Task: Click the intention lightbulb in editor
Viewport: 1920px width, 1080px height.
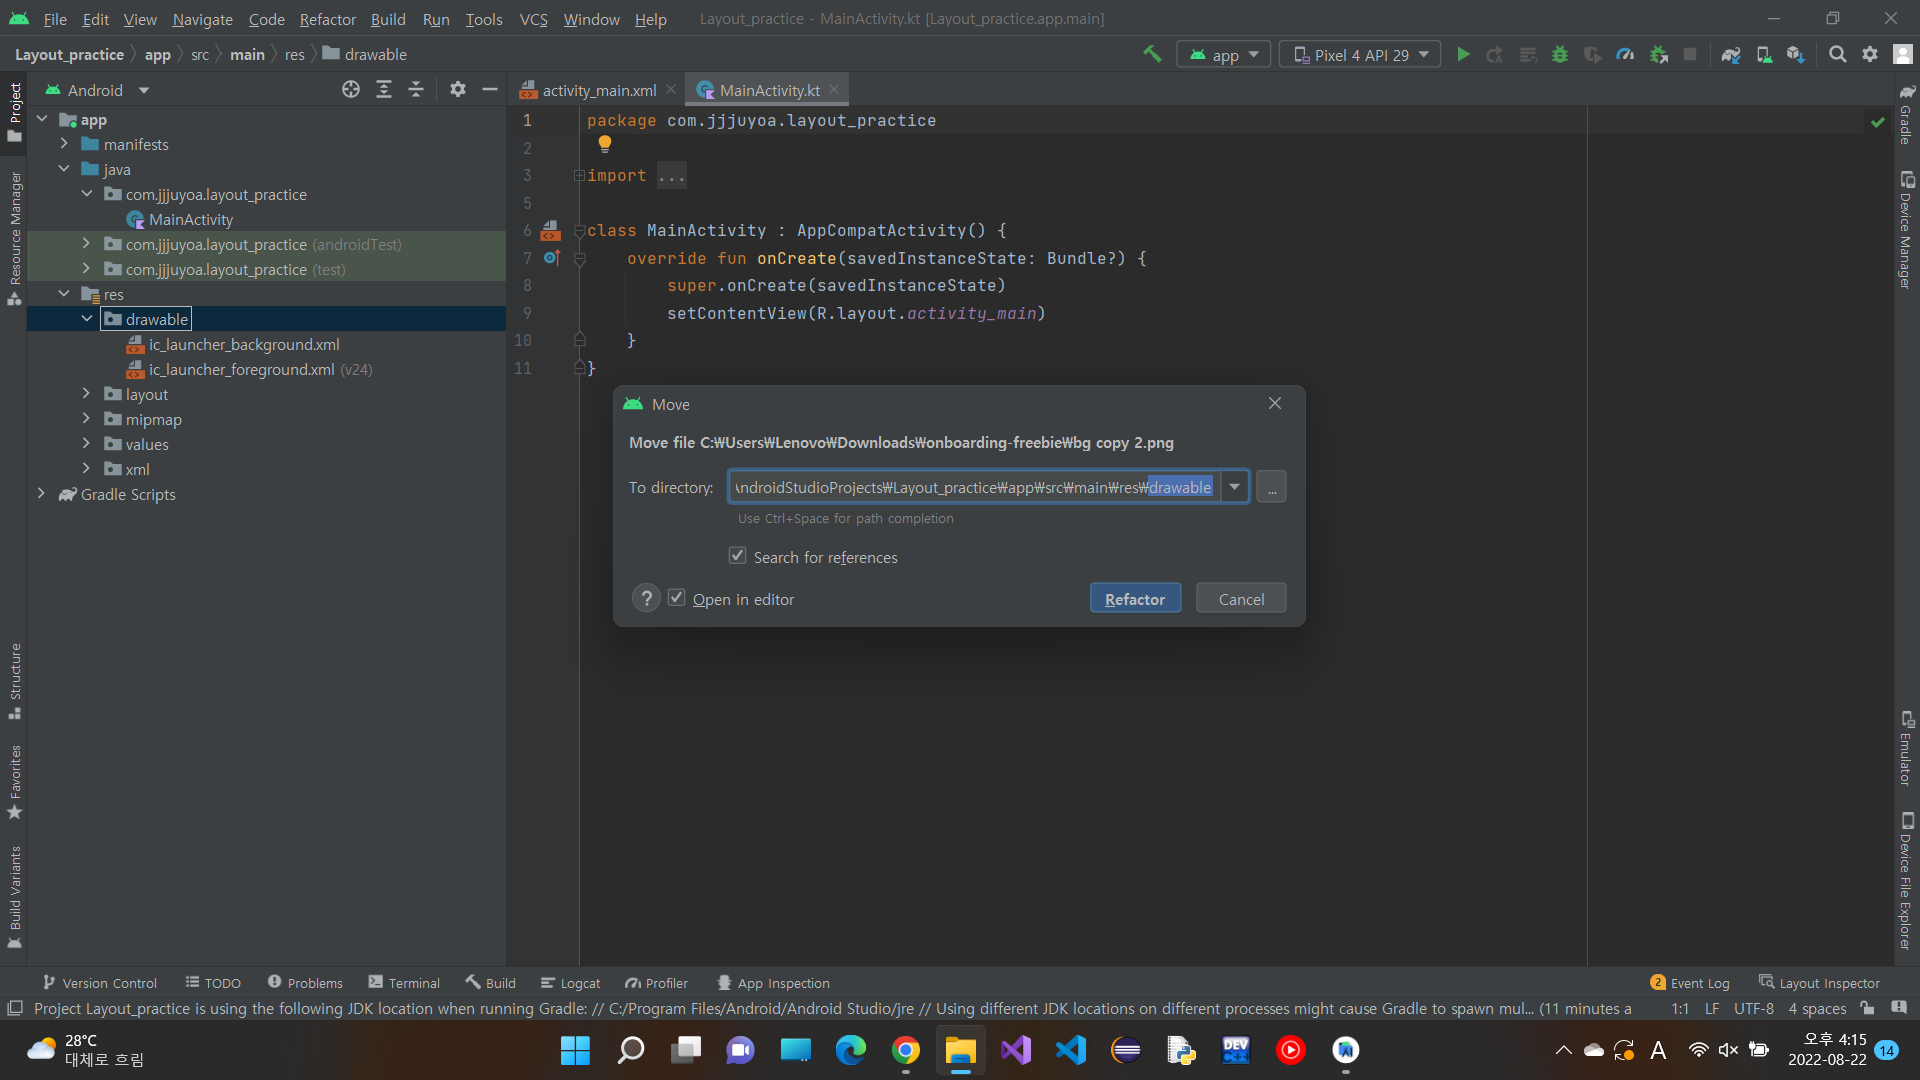Action: click(604, 144)
